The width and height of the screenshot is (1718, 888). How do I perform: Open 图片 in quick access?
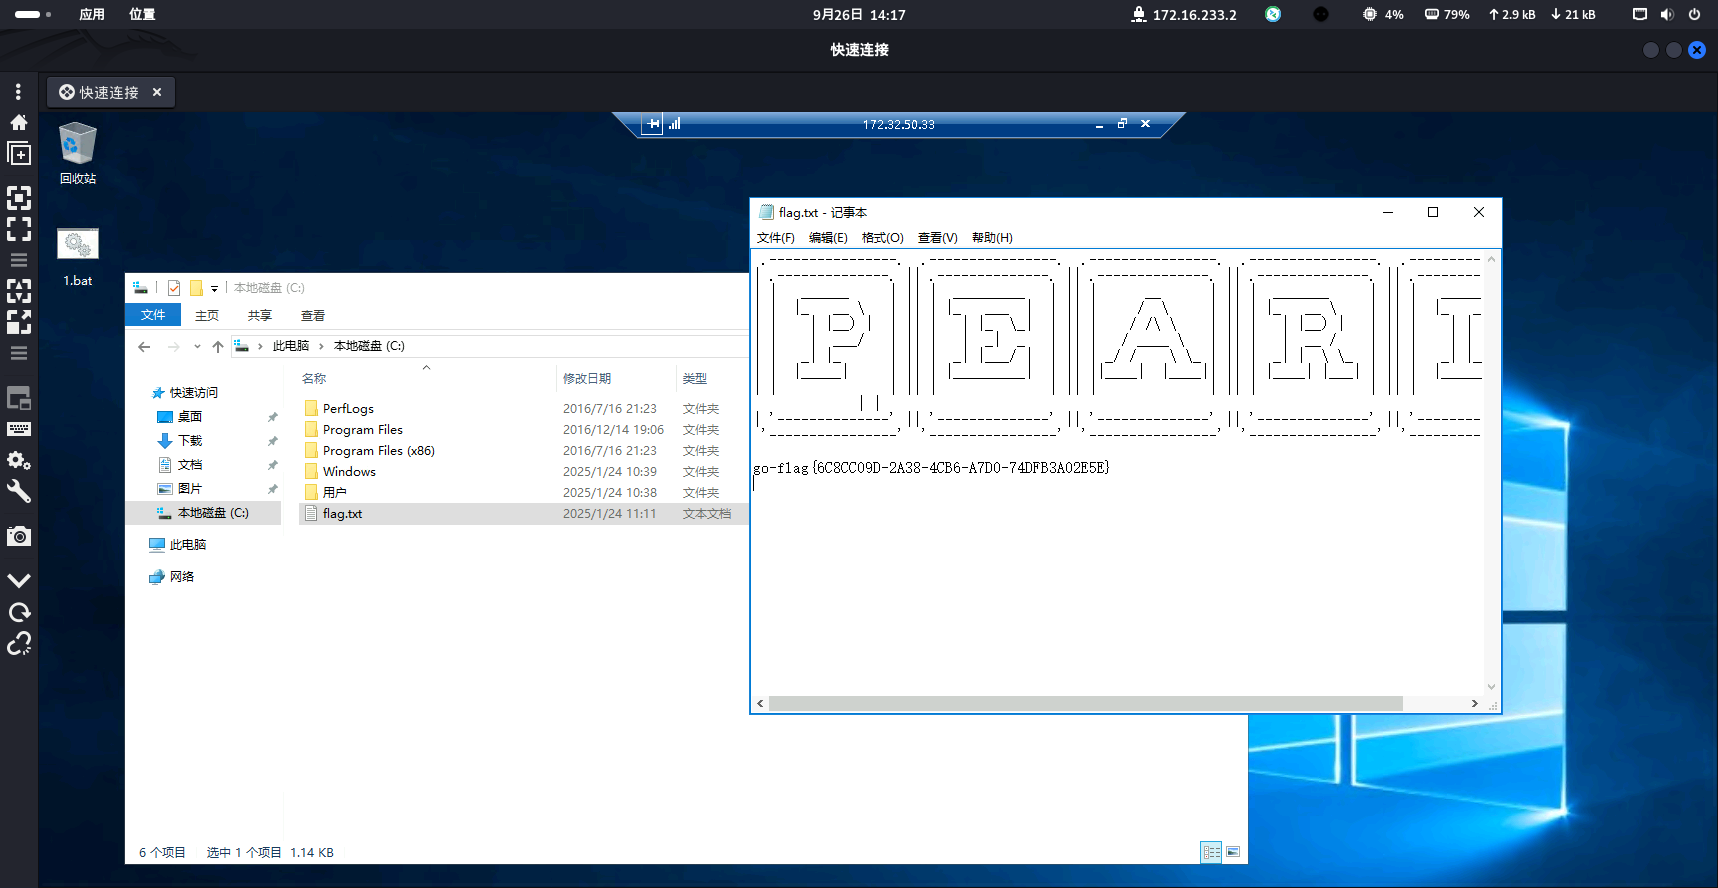coord(190,489)
